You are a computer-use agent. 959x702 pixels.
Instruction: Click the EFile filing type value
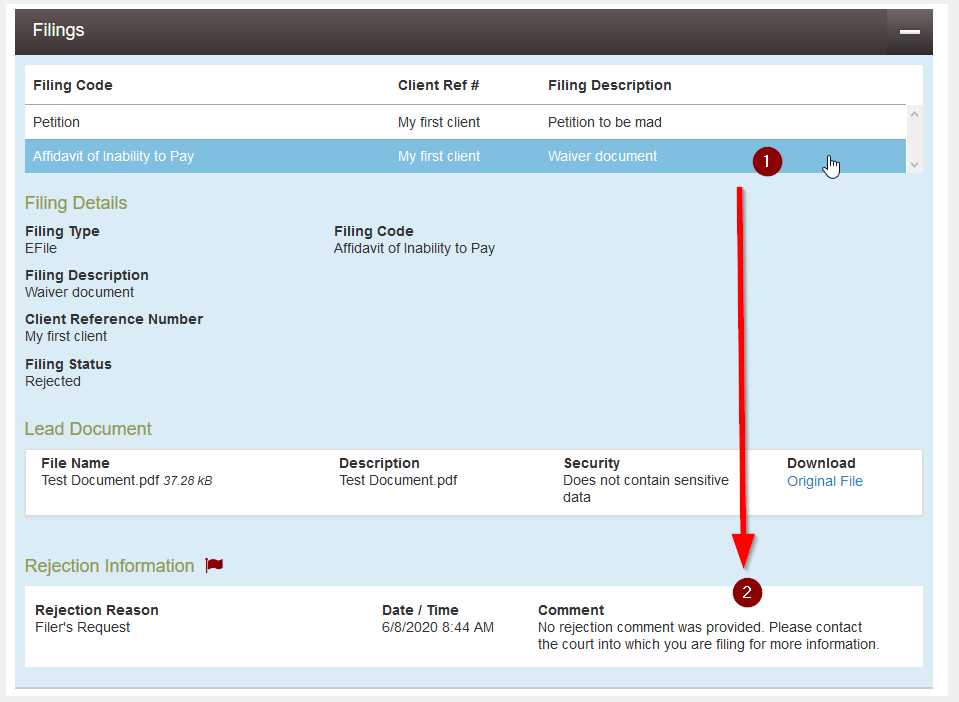coord(41,248)
